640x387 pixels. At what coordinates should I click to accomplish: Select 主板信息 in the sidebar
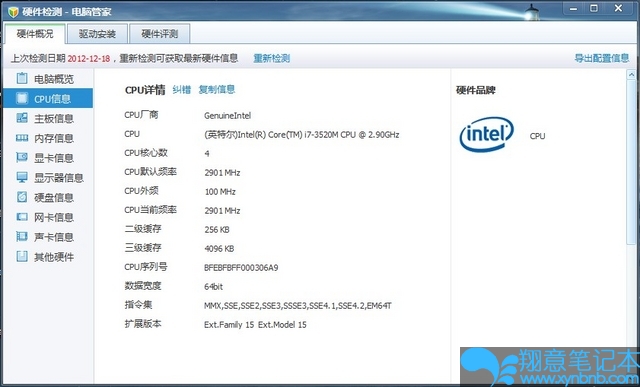tap(48, 118)
